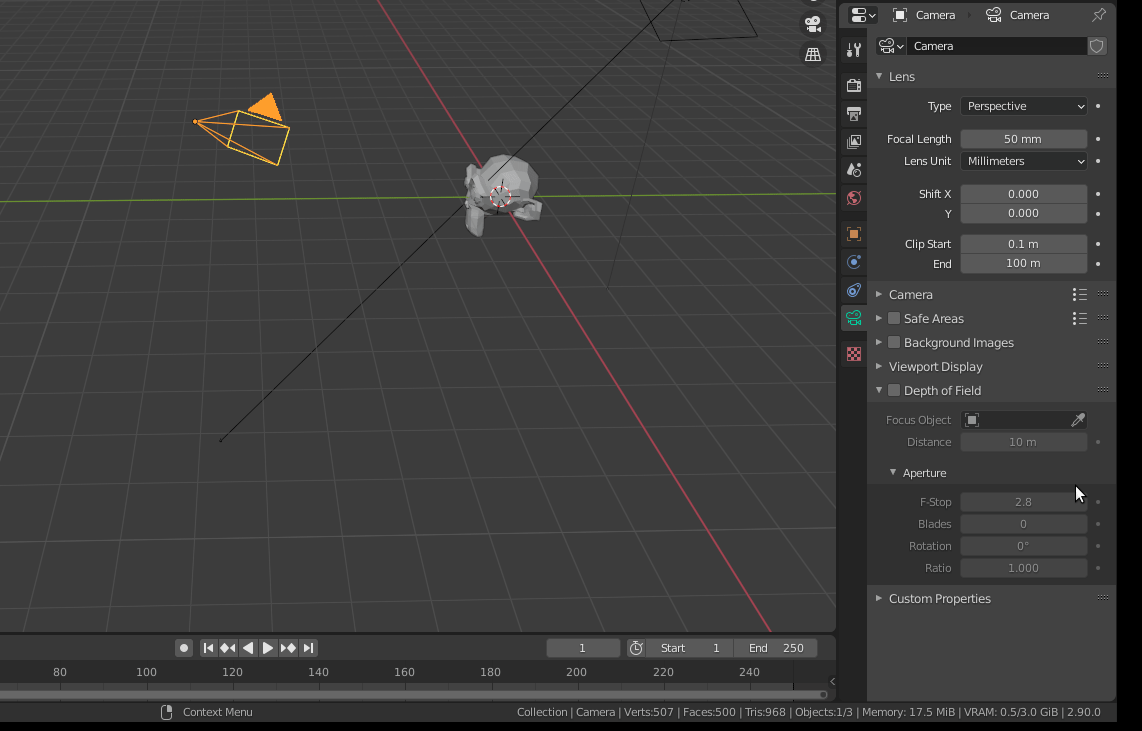This screenshot has width=1142, height=731.
Task: Collapse the Lens panel header
Action: point(900,76)
